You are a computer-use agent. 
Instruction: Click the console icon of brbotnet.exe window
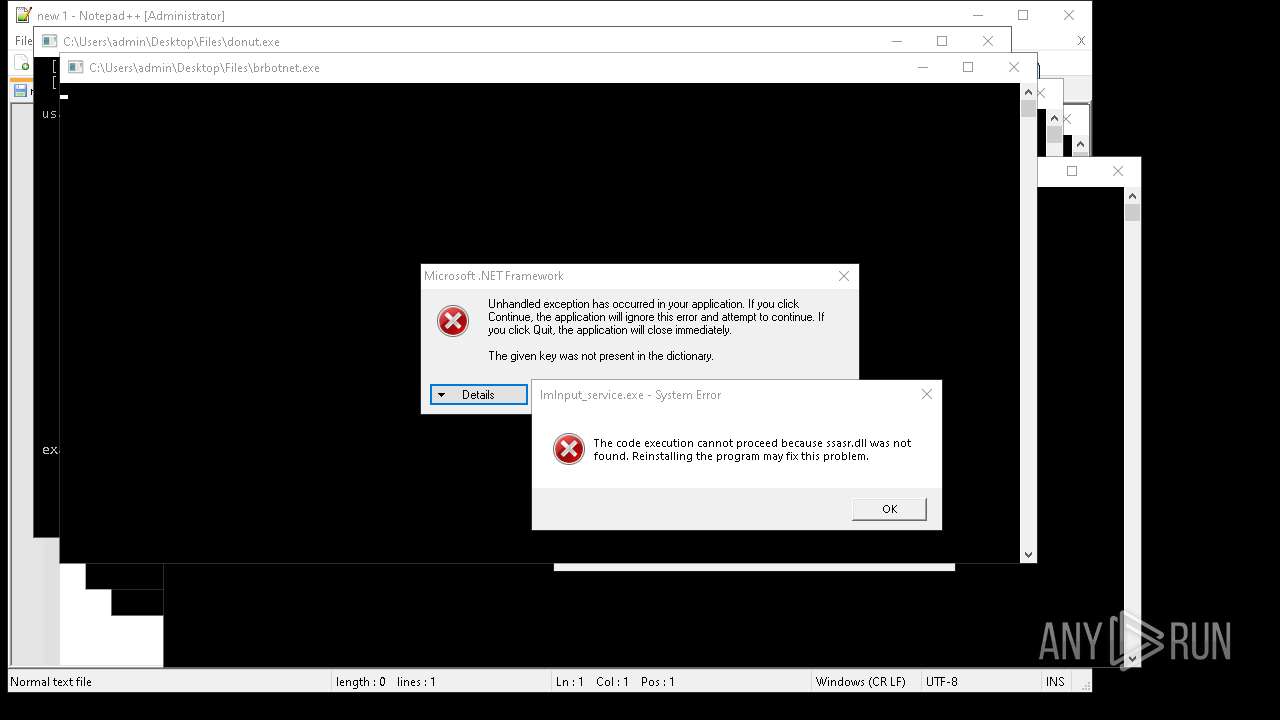tap(75, 68)
